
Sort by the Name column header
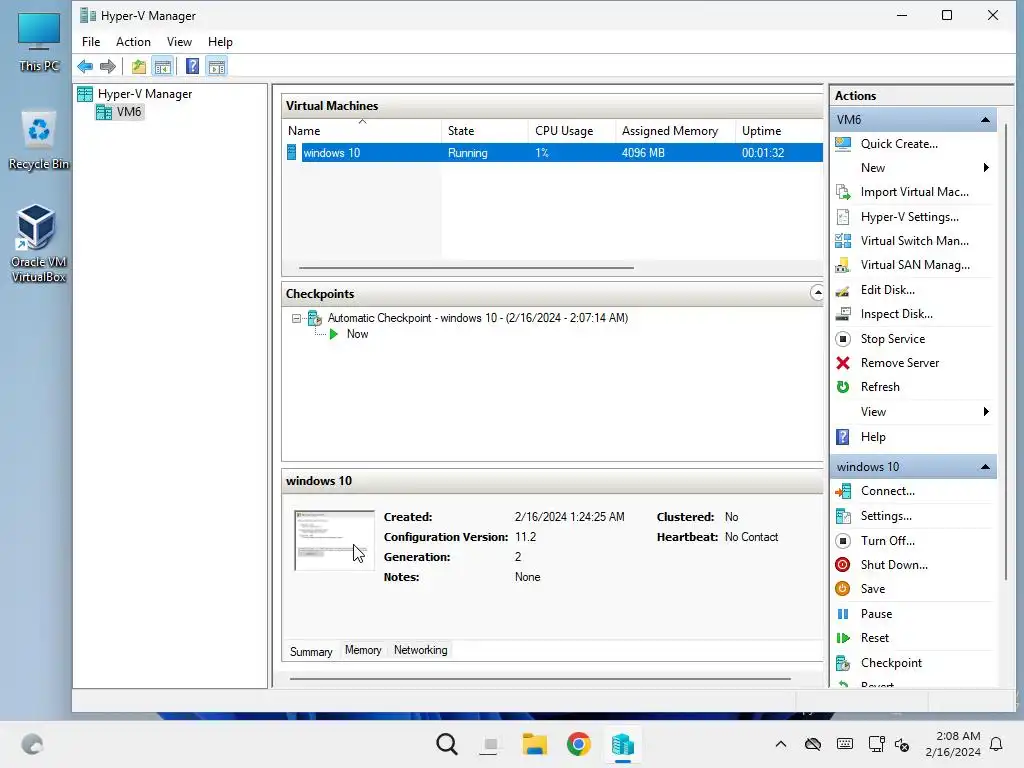(x=362, y=131)
